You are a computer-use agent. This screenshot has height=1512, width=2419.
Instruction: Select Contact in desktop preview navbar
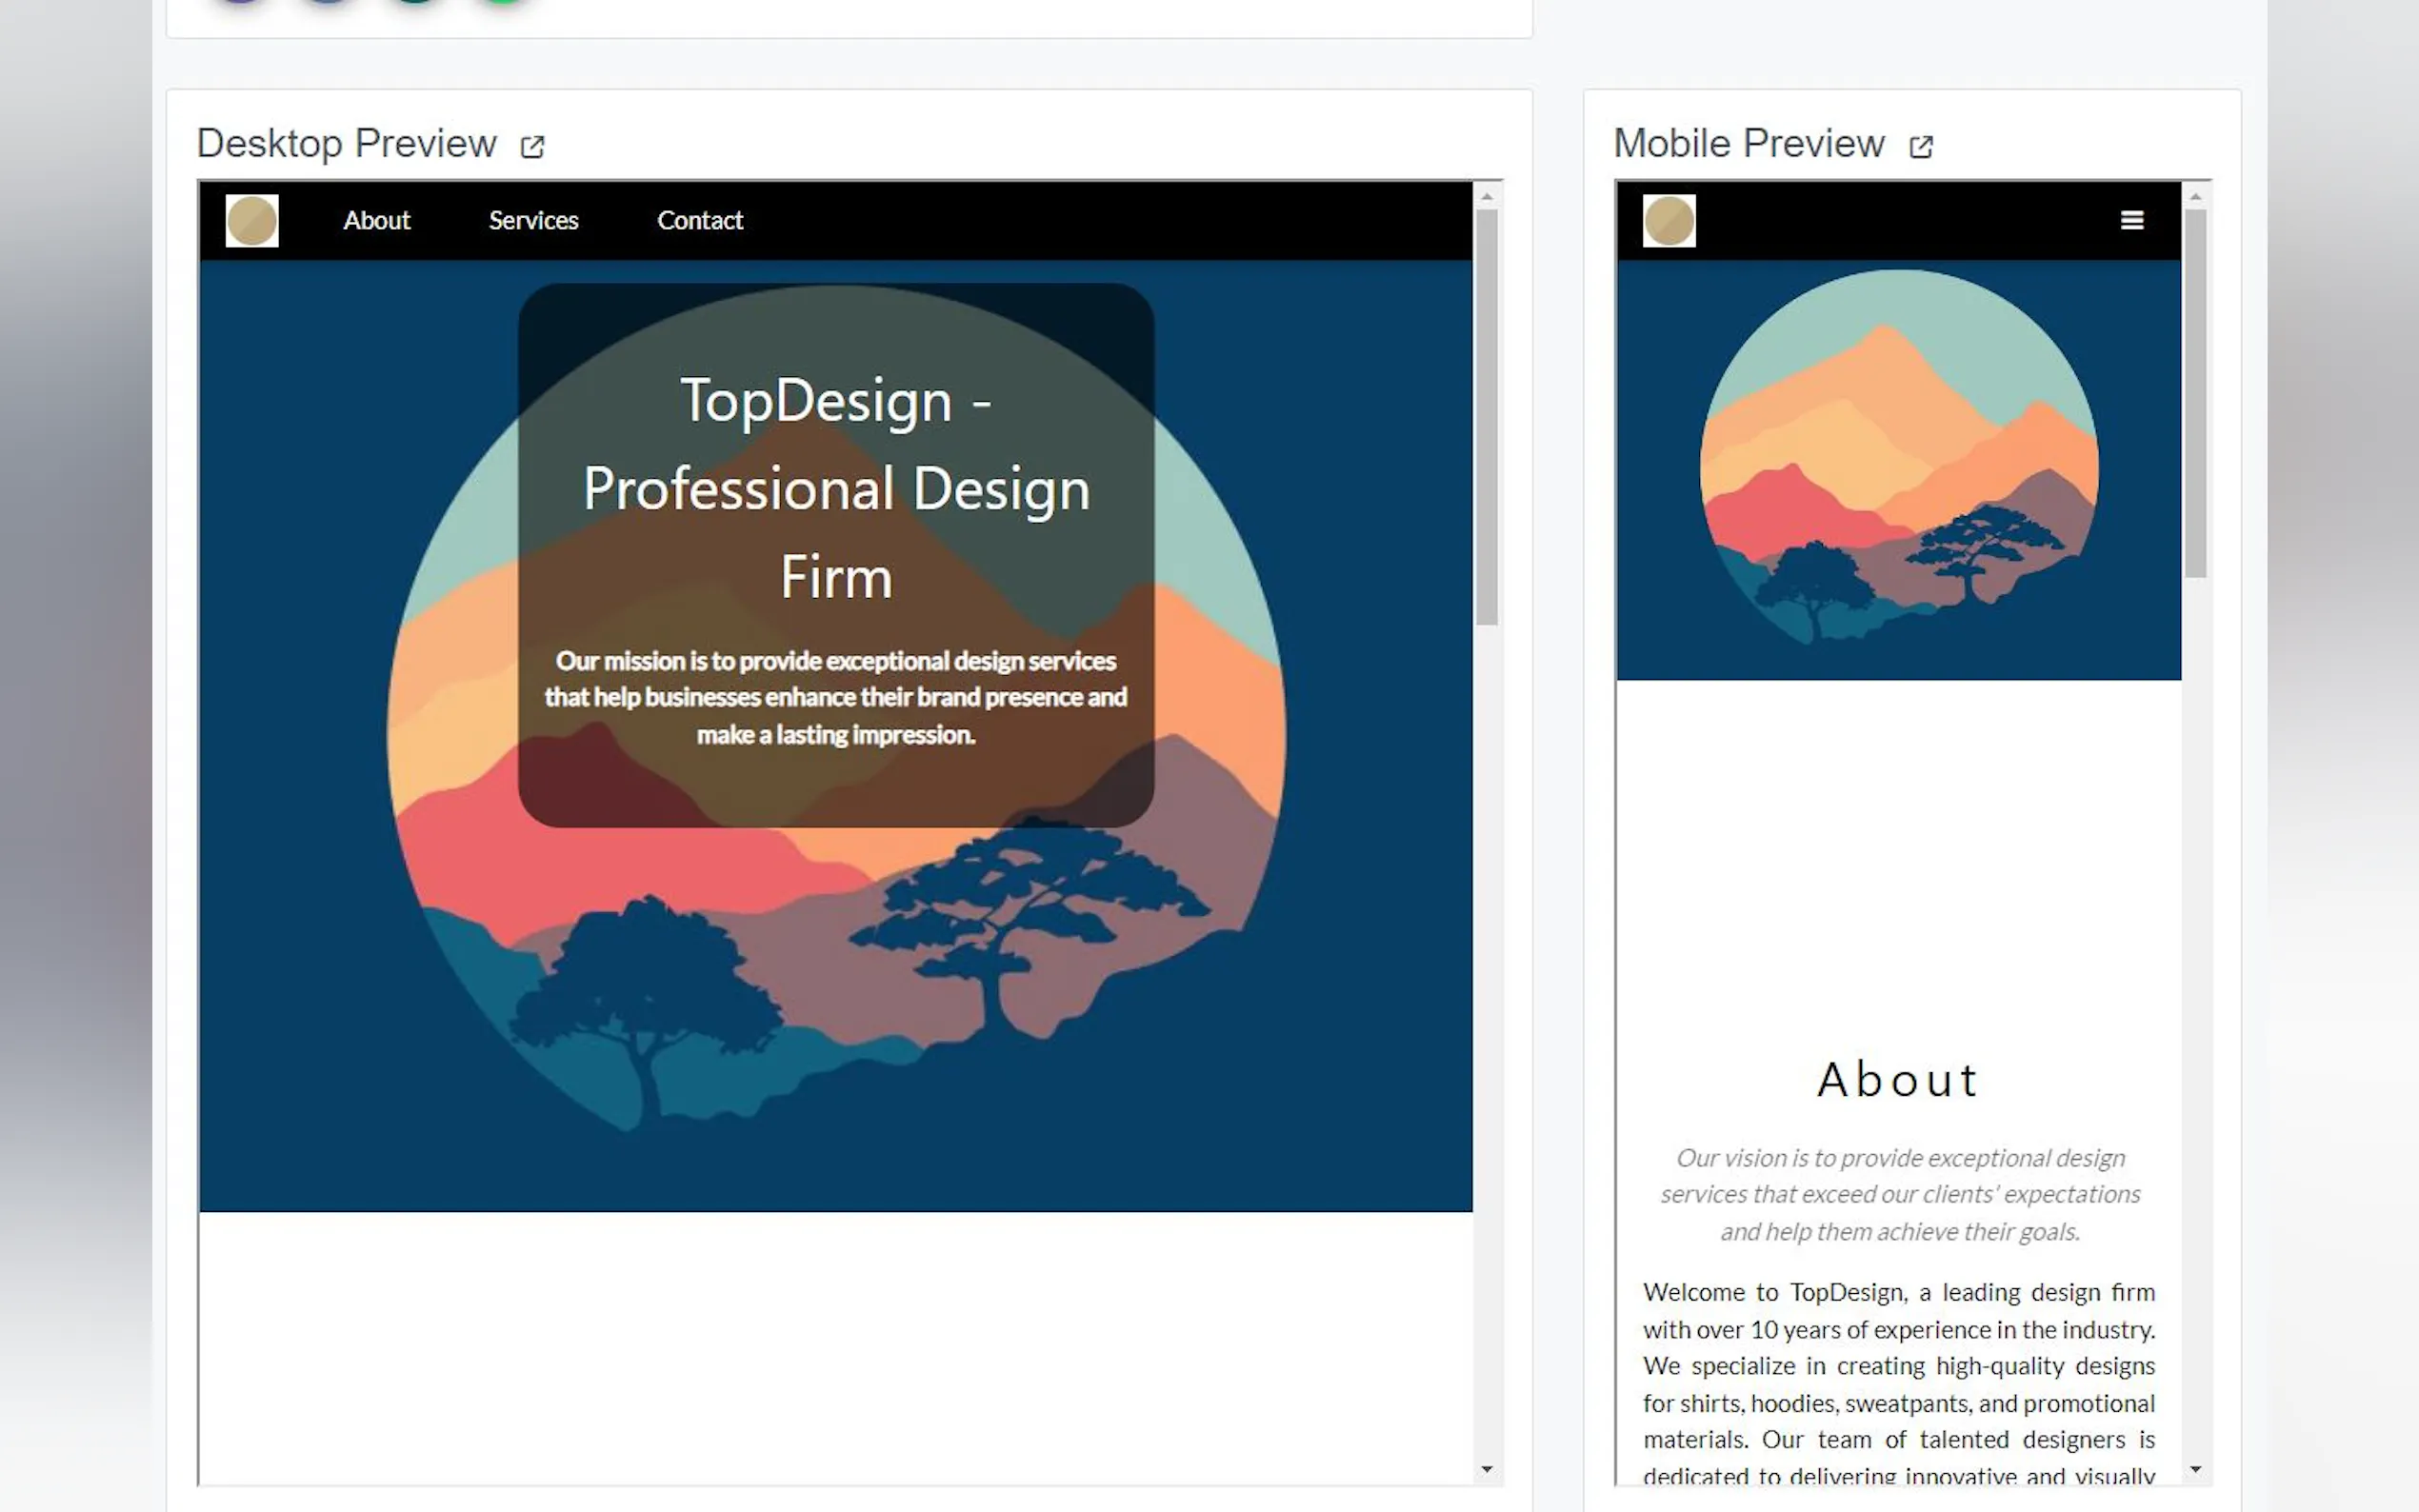(699, 221)
